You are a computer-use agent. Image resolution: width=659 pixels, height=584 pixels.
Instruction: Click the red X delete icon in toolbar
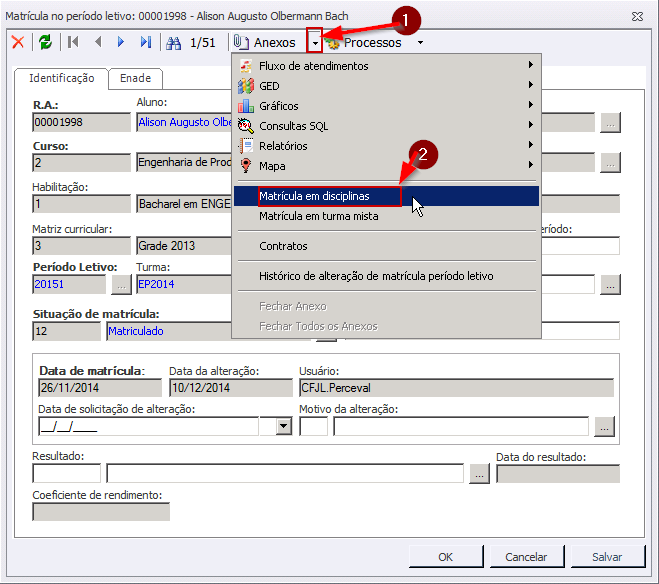pyautogui.click(x=17, y=42)
